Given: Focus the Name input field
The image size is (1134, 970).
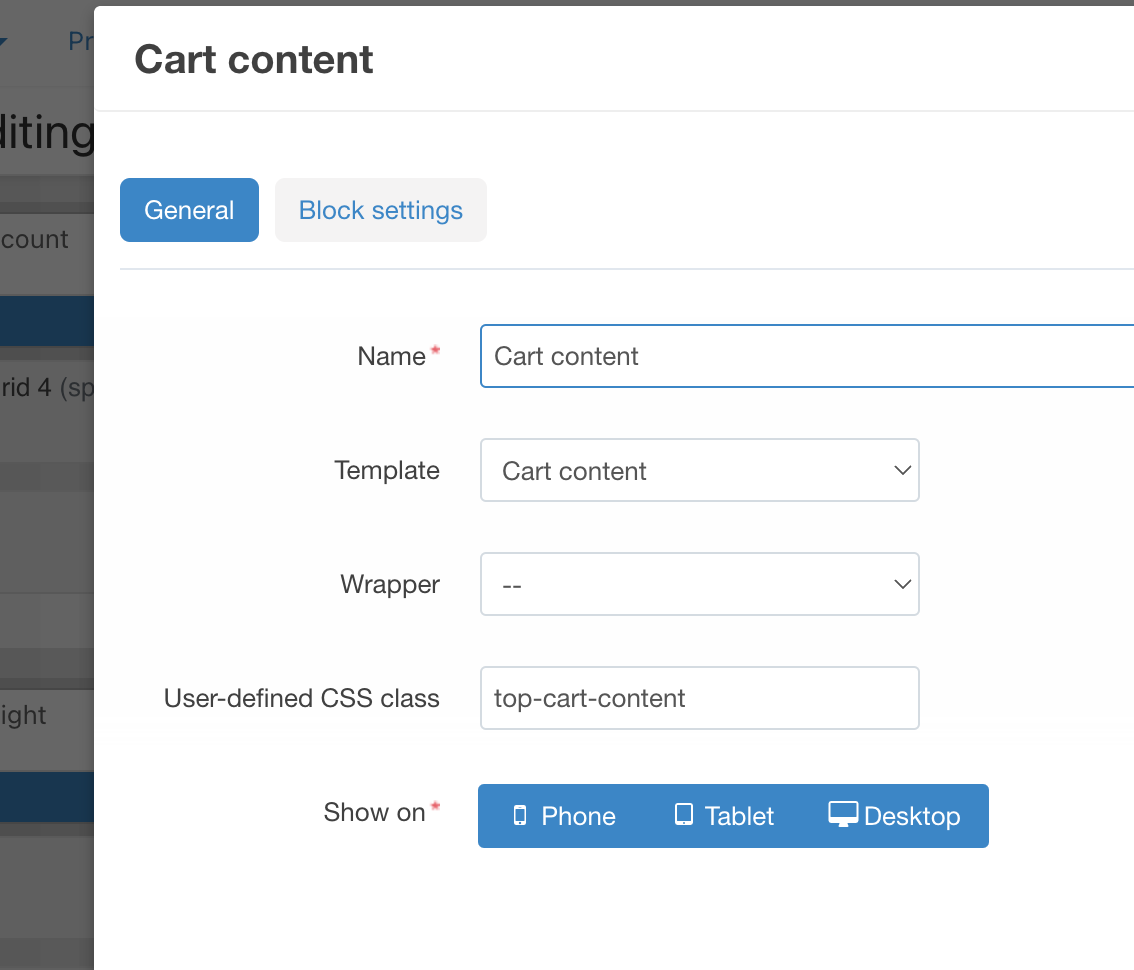Looking at the screenshot, I should pyautogui.click(x=807, y=356).
